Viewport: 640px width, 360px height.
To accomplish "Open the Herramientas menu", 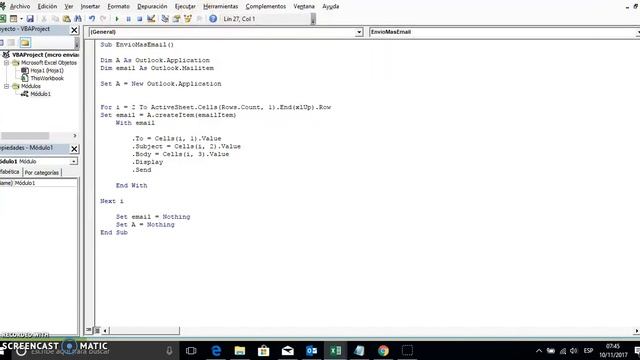I will (220, 7).
